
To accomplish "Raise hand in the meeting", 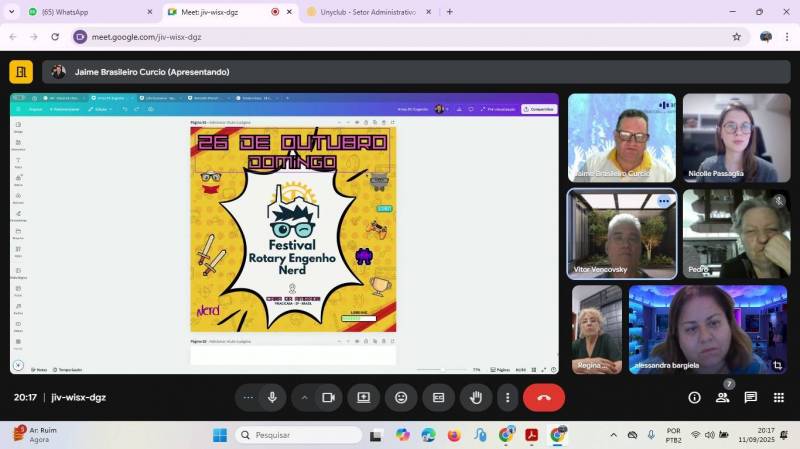I will click(476, 397).
